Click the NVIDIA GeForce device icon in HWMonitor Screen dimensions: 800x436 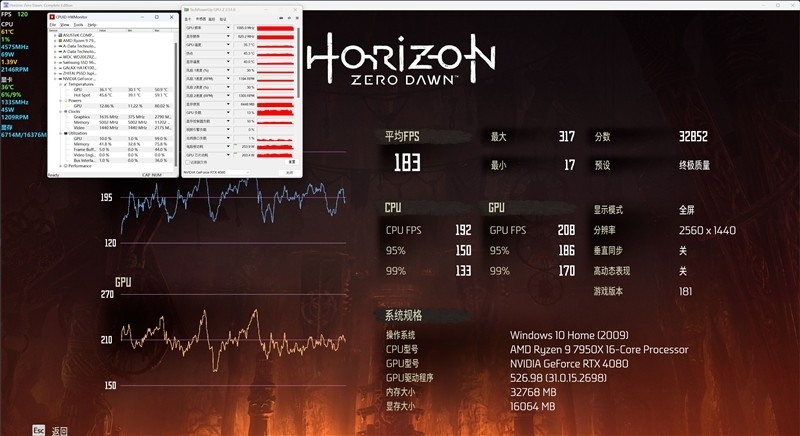pos(60,79)
